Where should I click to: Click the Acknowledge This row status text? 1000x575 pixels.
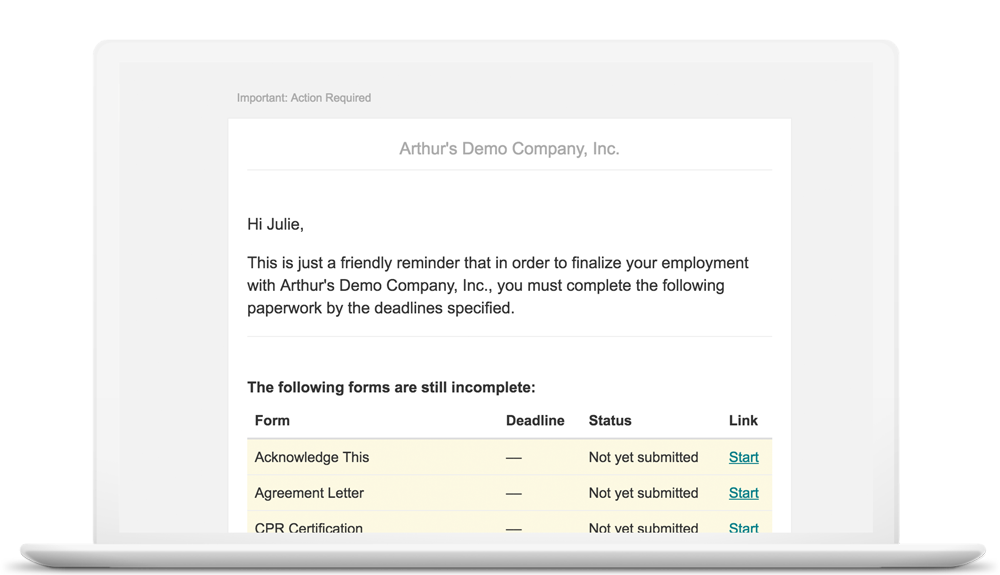643,457
